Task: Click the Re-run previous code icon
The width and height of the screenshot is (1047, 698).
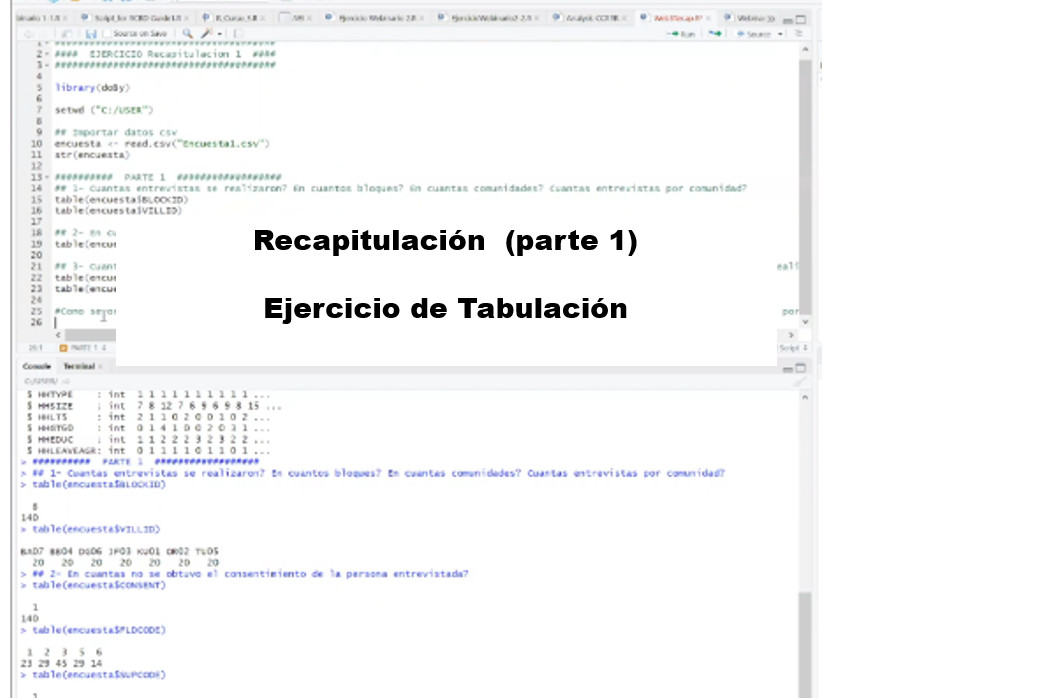Action: point(715,34)
